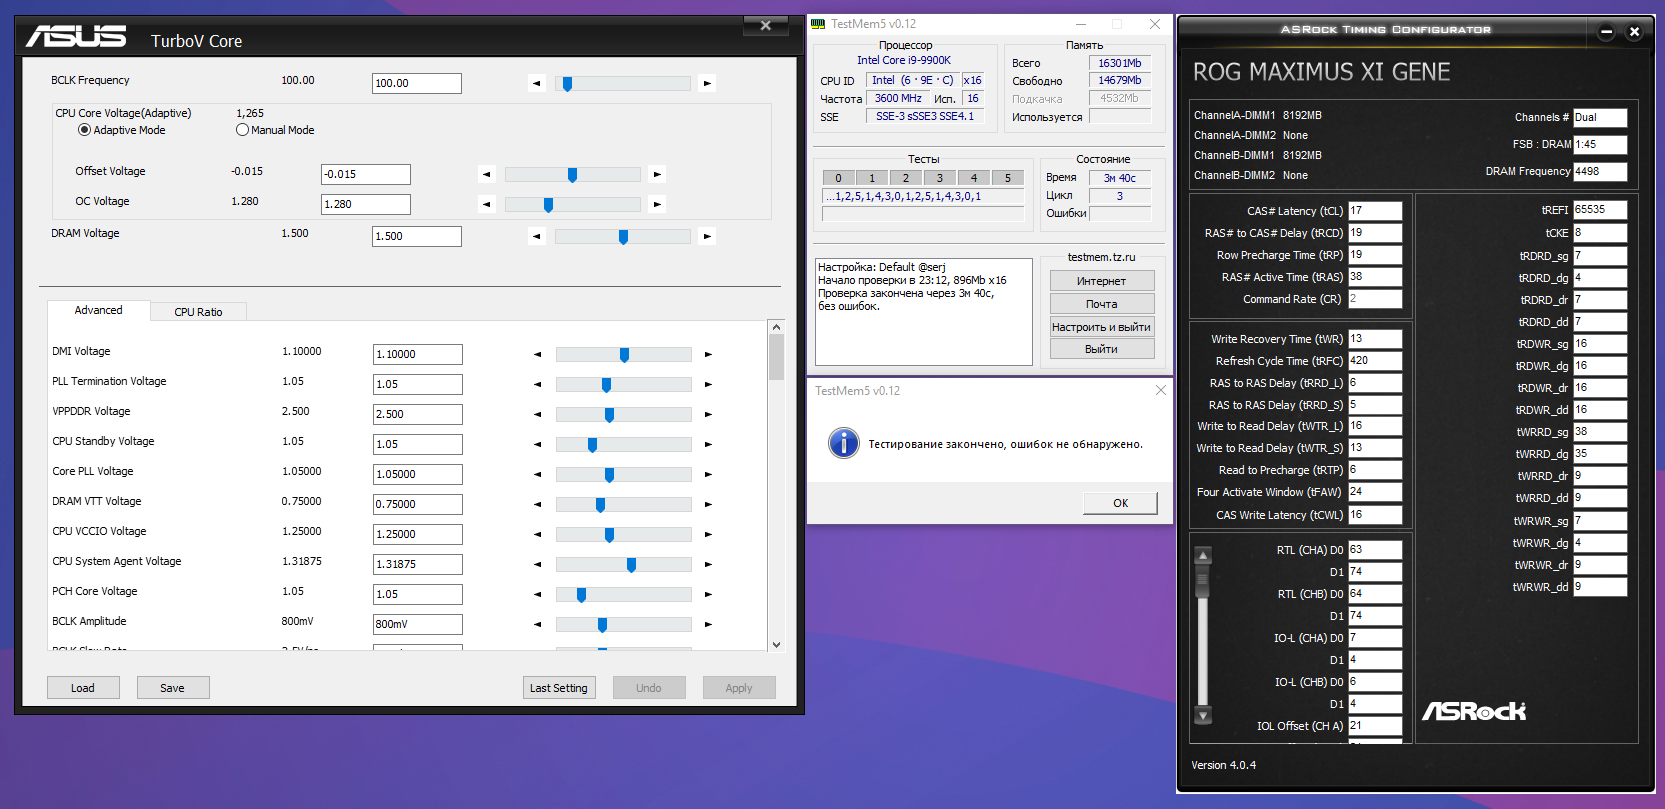Screen dimensions: 1665x809
Task: Increase DRAM Voltage with right arrow
Action: (x=707, y=237)
